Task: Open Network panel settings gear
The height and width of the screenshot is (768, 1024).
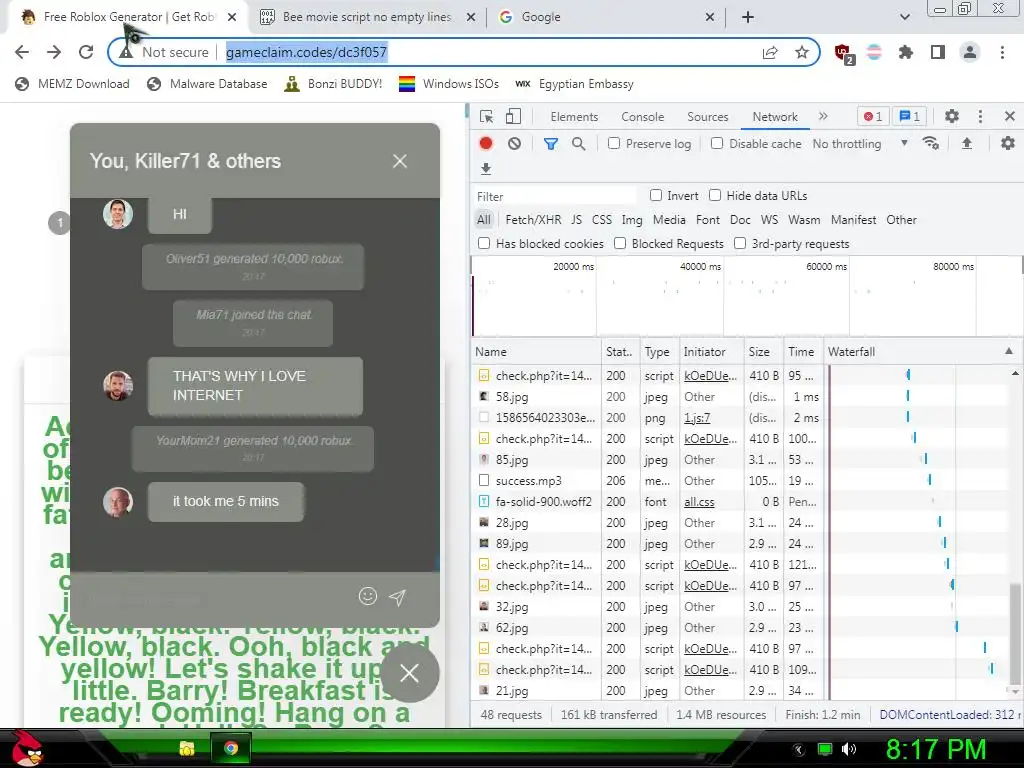Action: pyautogui.click(x=1008, y=143)
